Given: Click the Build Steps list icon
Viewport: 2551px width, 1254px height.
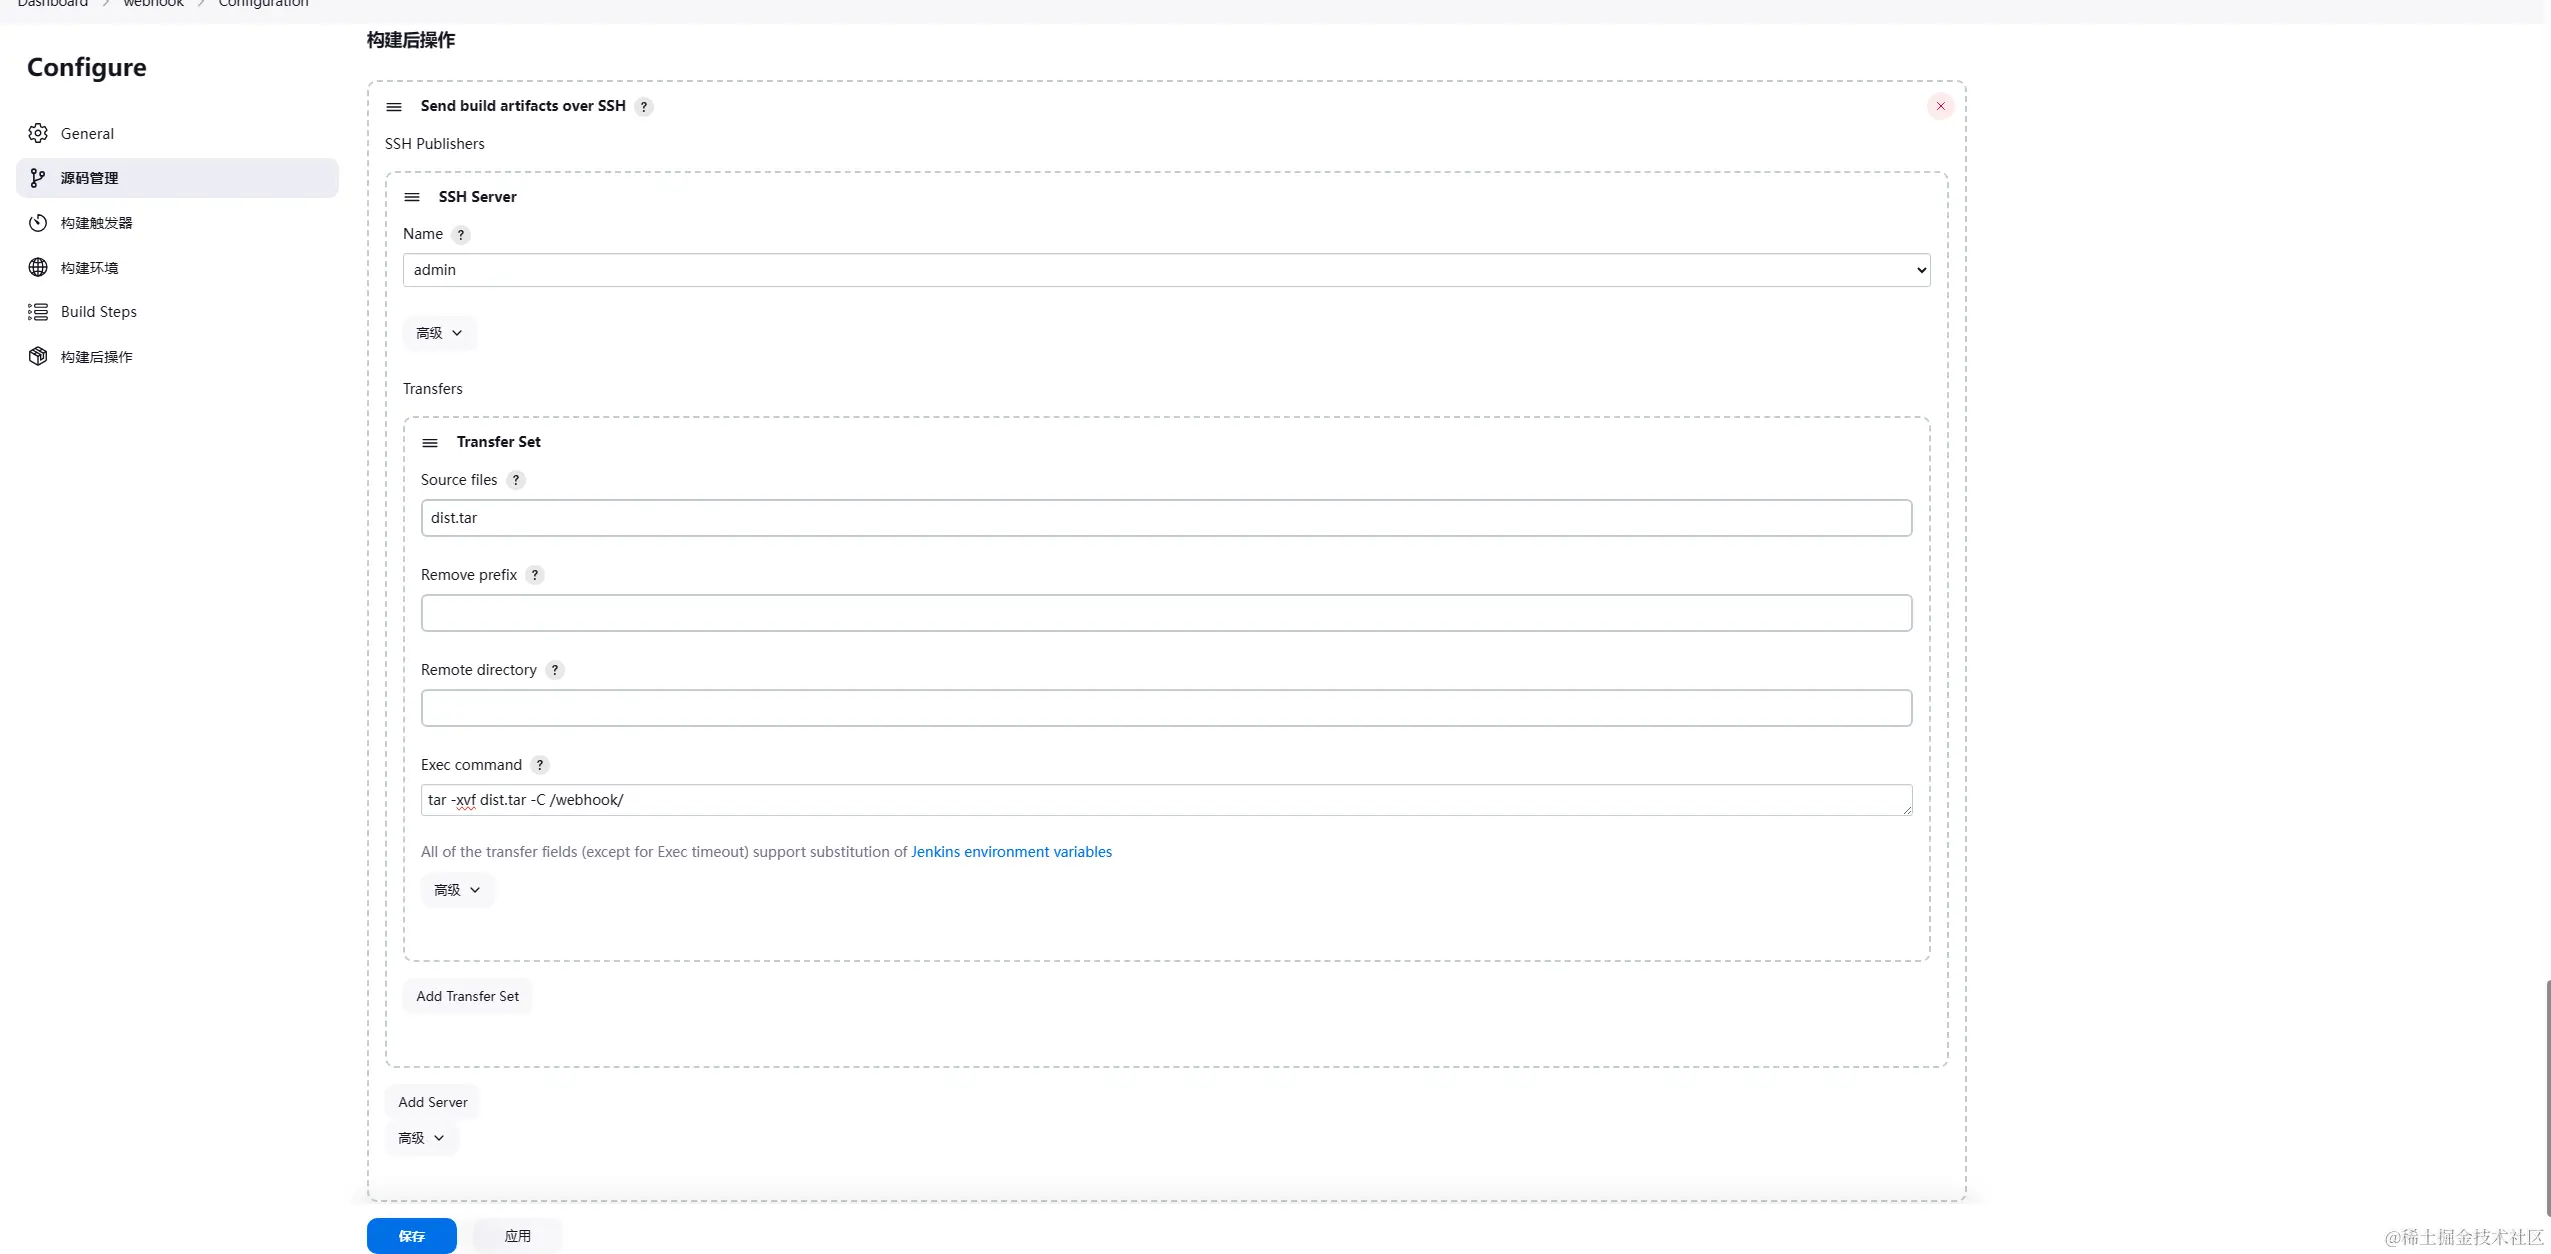Looking at the screenshot, I should (38, 312).
